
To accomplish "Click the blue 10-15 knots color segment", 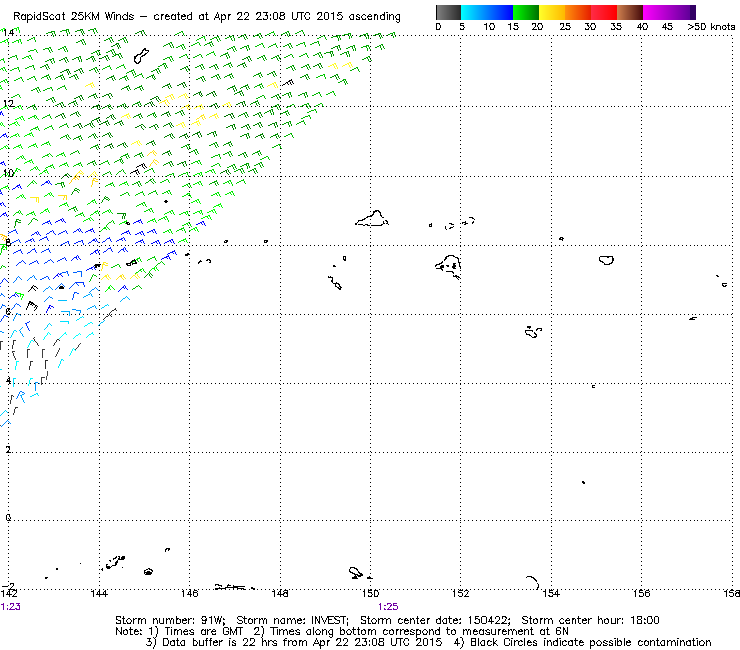I will pos(500,12).
